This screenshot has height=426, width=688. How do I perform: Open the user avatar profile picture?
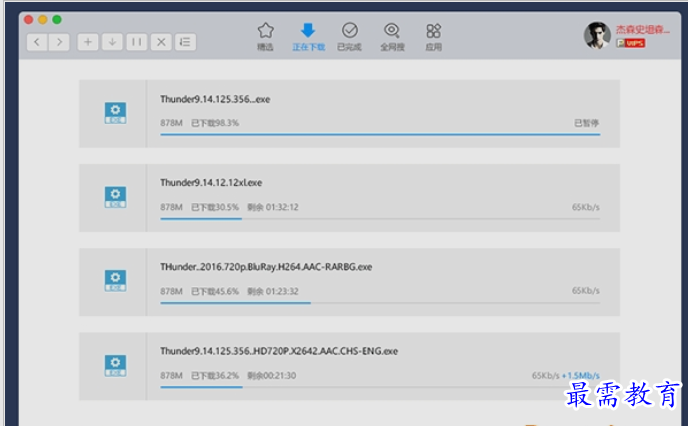597,36
